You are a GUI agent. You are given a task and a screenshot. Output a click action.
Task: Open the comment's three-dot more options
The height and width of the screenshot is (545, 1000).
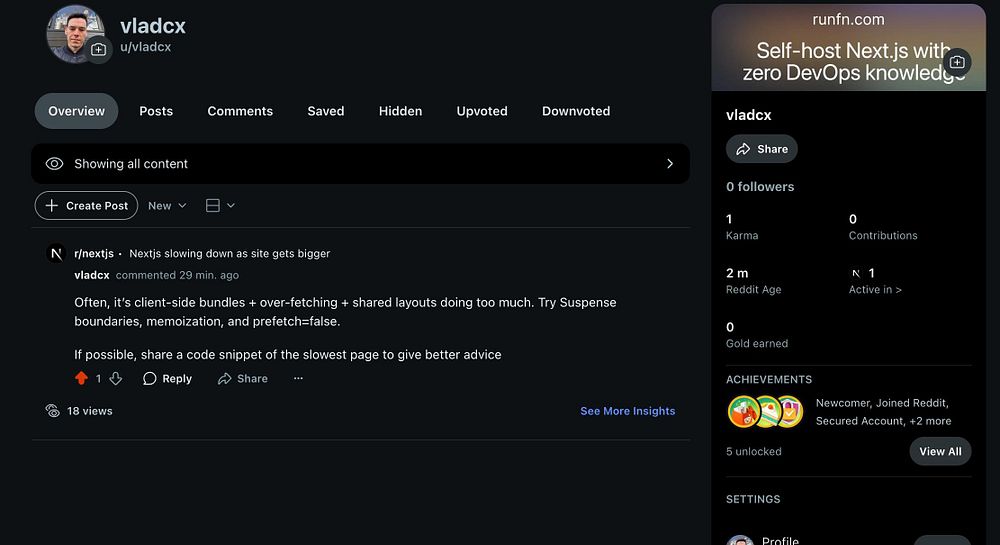pyautogui.click(x=298, y=379)
